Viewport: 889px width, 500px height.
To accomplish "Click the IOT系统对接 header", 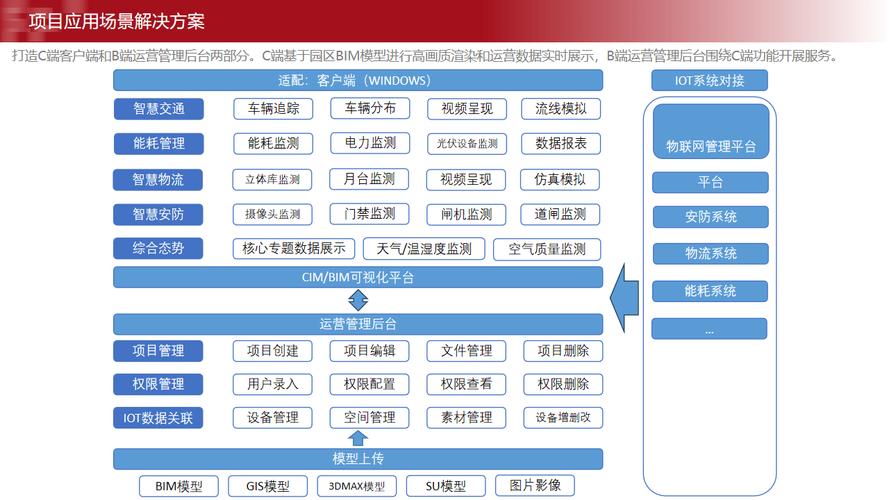I will pyautogui.click(x=710, y=81).
